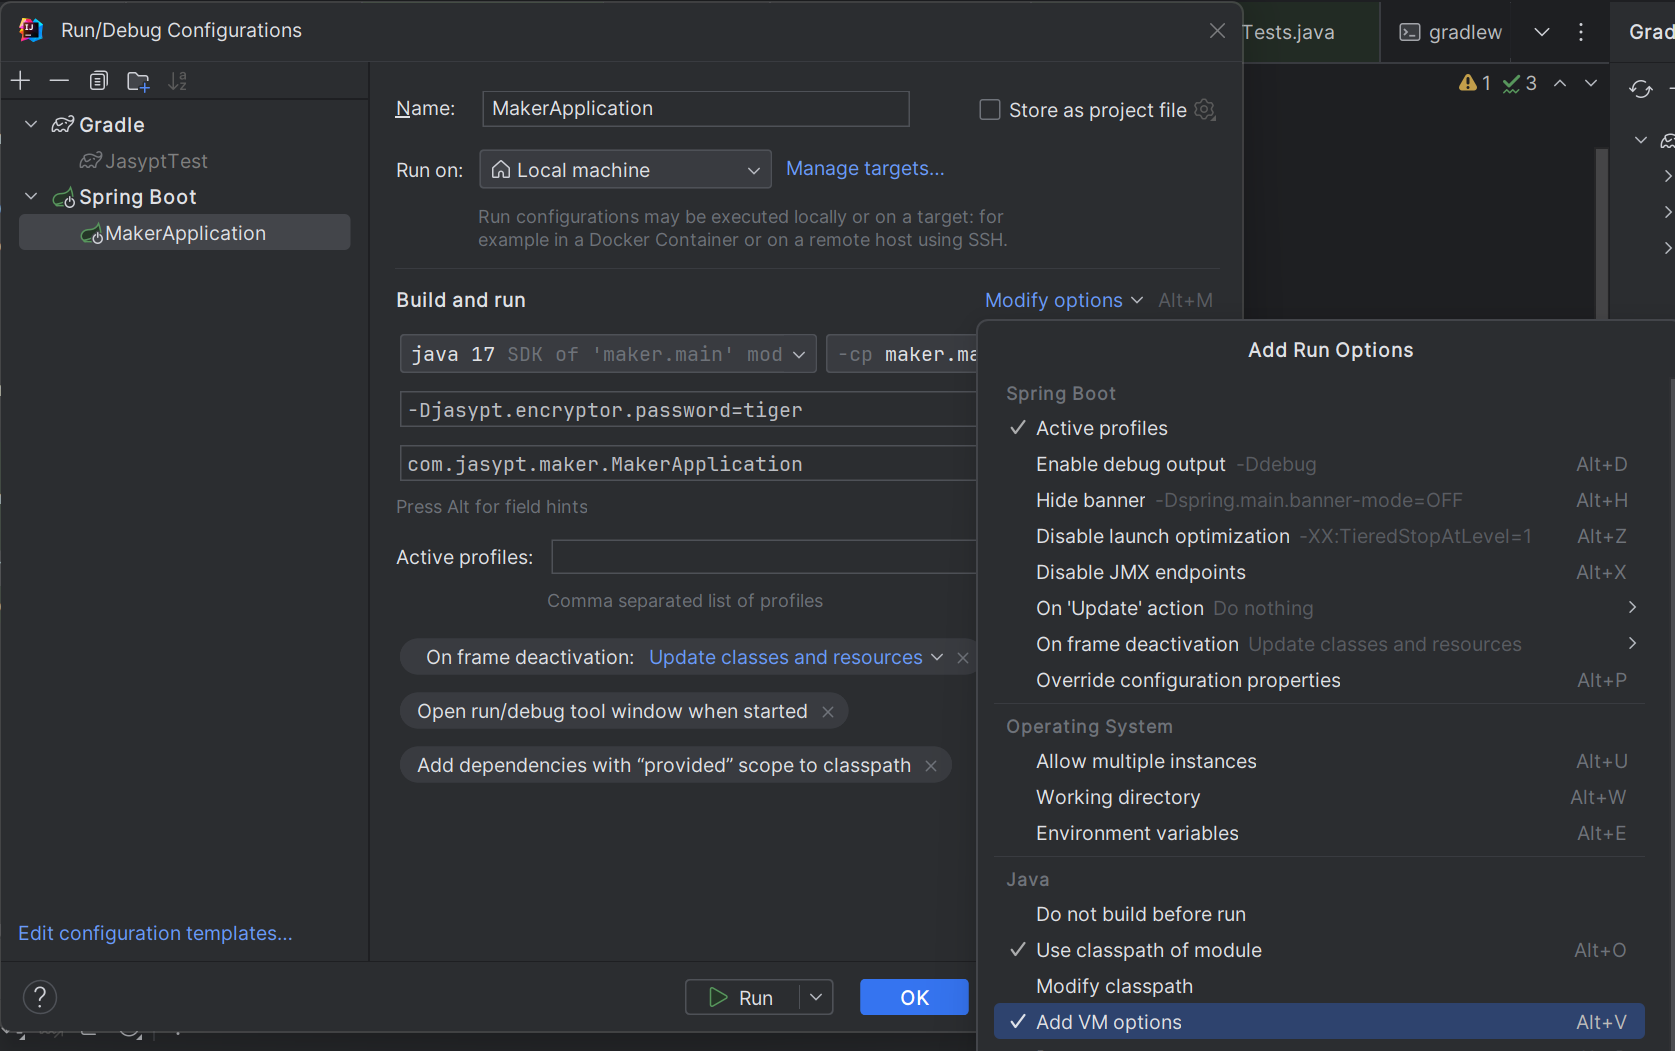Go to previous highlighted problem arrow
Viewport: 1675px width, 1051px height.
point(1560,83)
